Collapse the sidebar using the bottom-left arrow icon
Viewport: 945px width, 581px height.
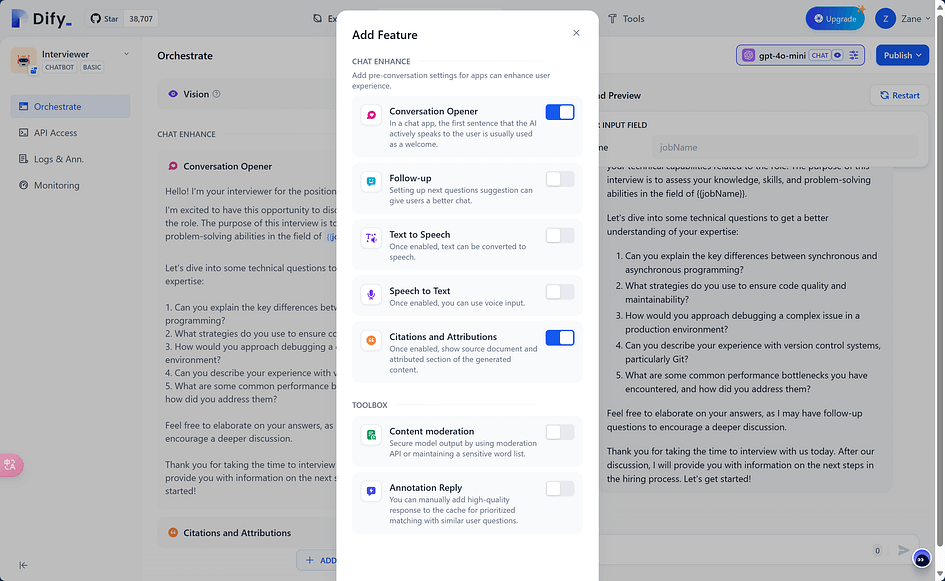tap(23, 565)
